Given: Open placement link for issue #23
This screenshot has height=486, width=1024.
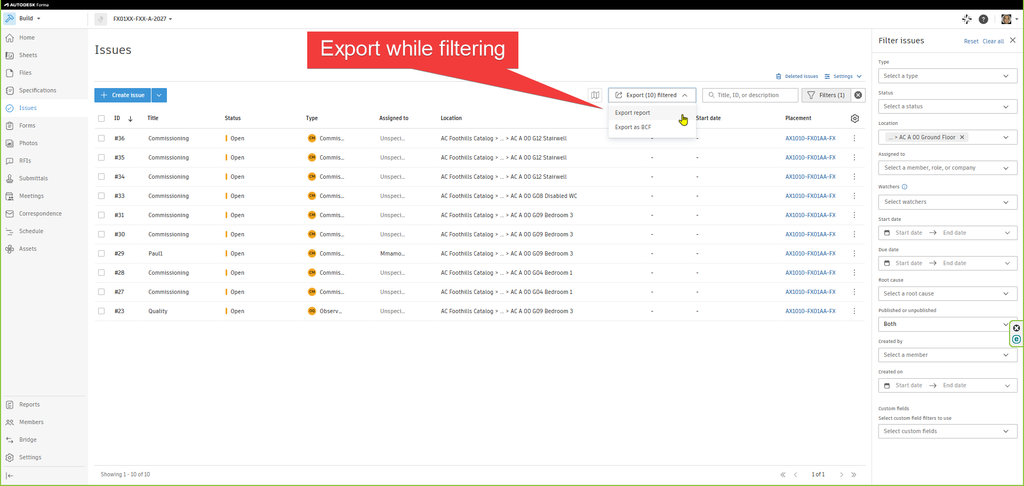Looking at the screenshot, I should (x=810, y=311).
